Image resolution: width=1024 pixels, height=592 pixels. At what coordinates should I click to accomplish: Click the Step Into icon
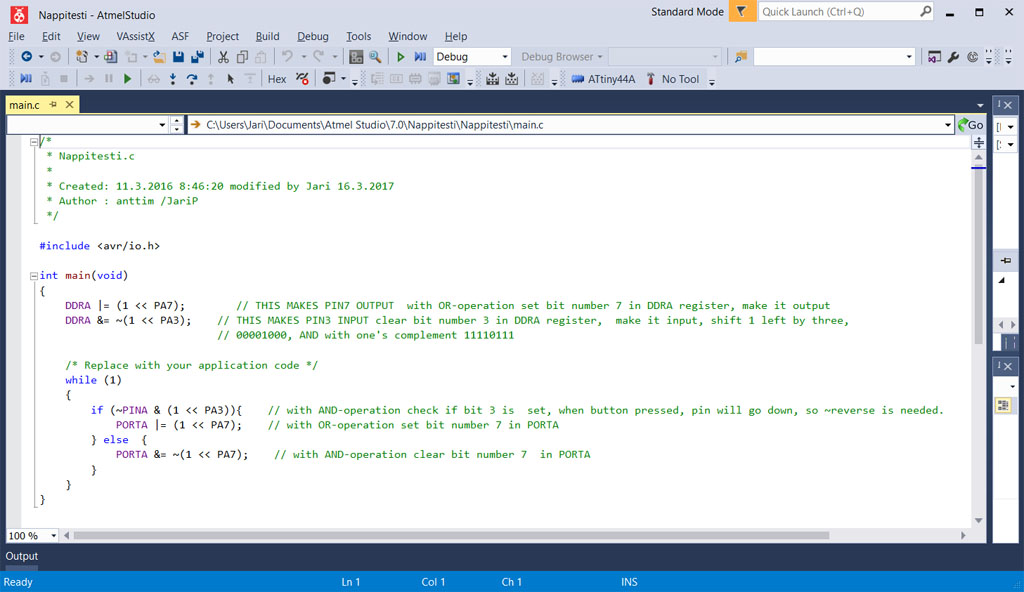tap(172, 79)
